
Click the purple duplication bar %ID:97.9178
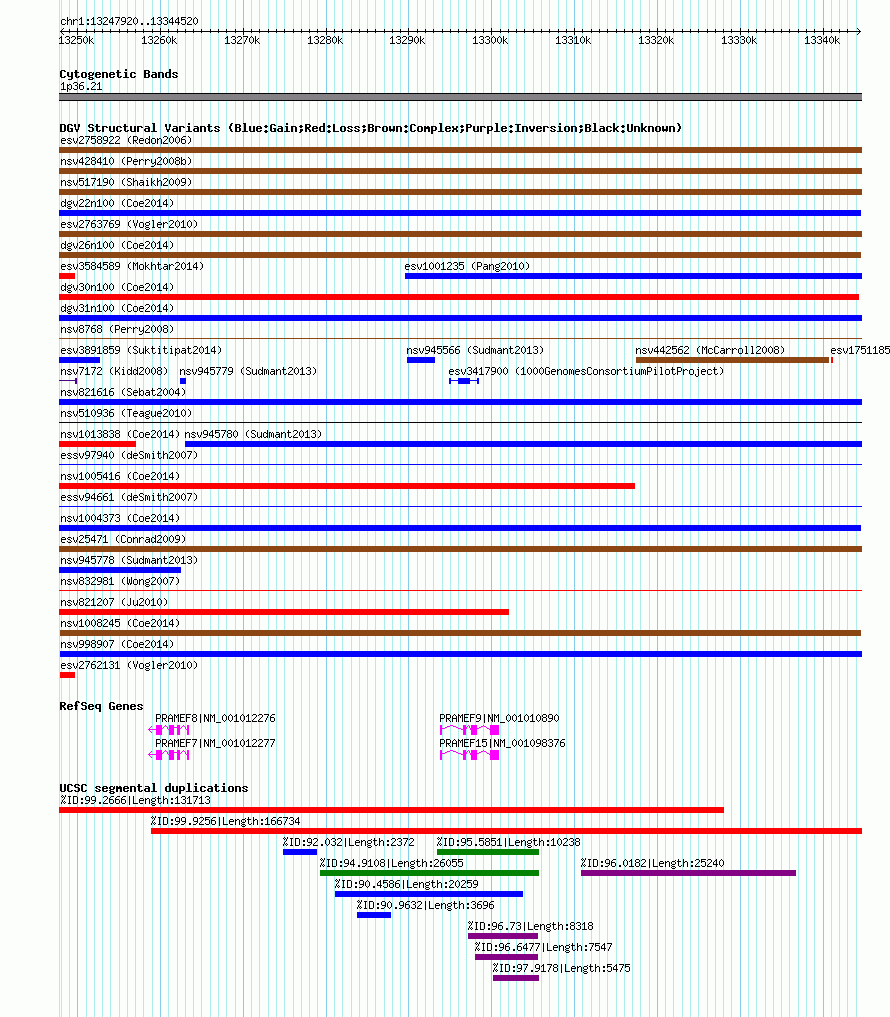[x=516, y=977]
